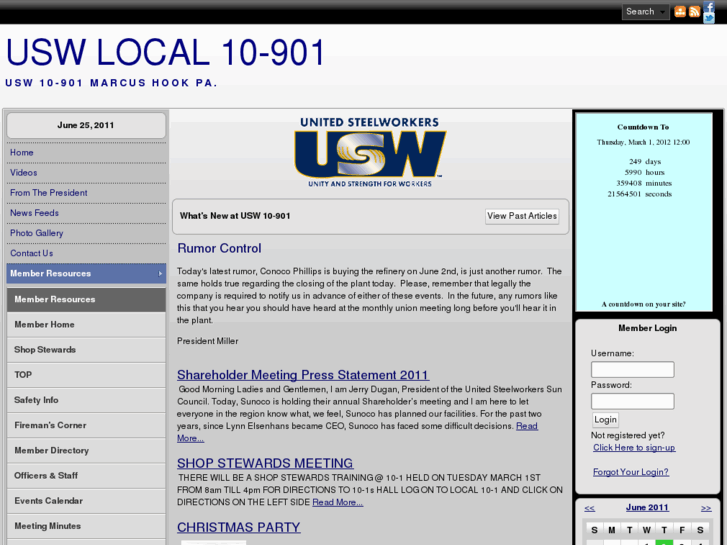
Task: Go to next month with >> link
Action: pos(706,508)
